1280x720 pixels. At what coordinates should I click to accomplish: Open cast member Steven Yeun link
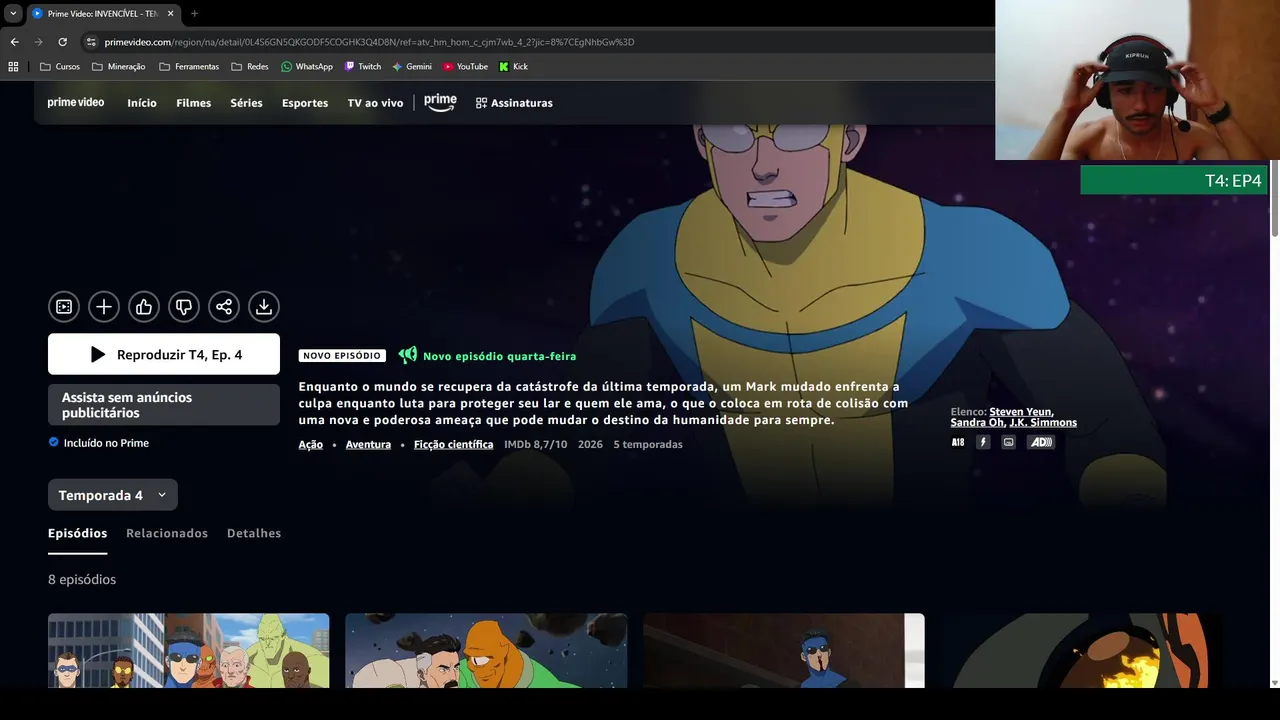(x=1020, y=412)
